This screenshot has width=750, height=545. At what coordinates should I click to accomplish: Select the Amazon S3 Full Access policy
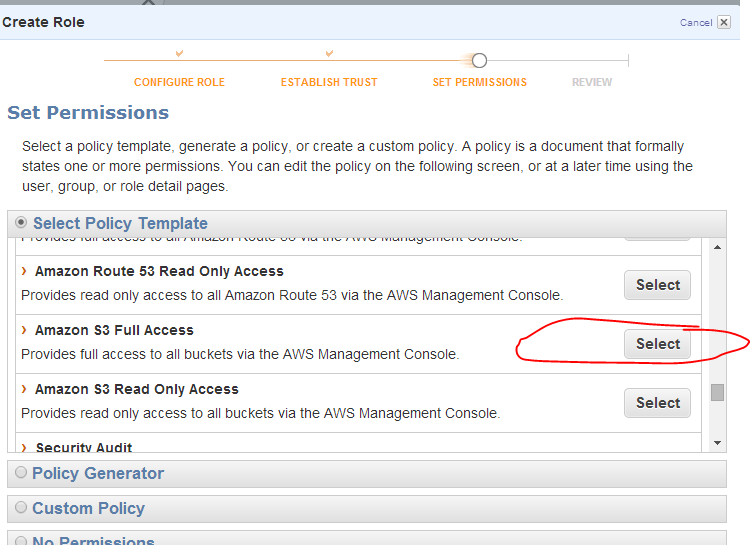click(657, 344)
